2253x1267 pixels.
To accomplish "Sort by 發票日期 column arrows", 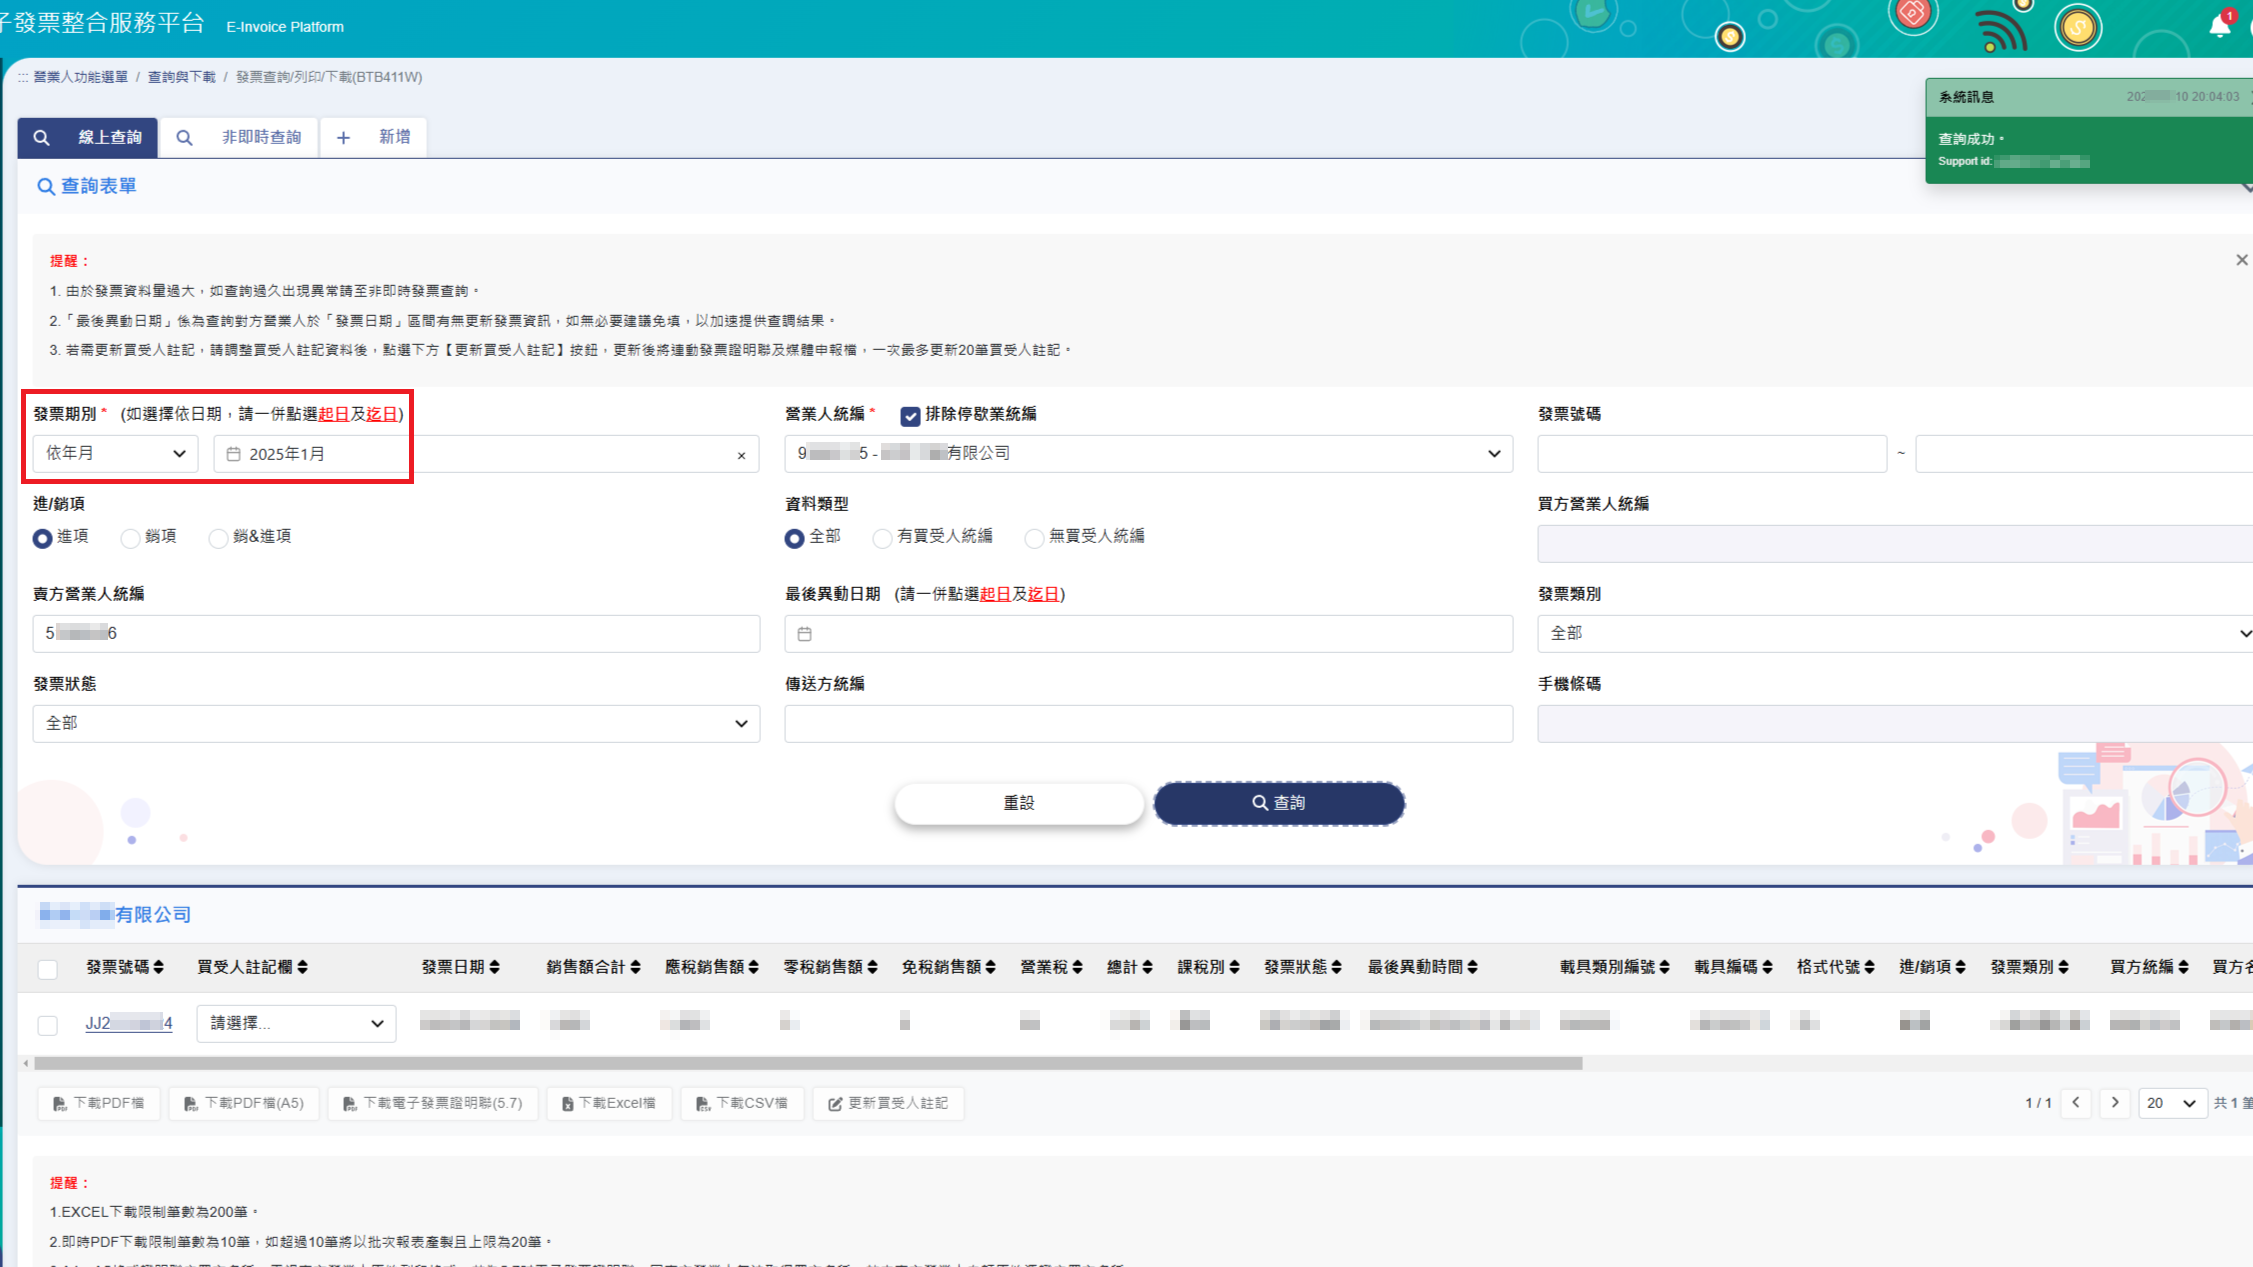I will pyautogui.click(x=495, y=967).
